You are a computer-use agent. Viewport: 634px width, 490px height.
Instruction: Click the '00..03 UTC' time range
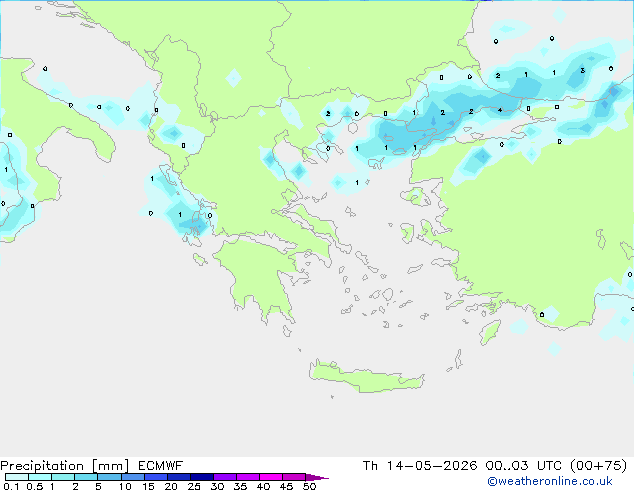click(x=524, y=466)
